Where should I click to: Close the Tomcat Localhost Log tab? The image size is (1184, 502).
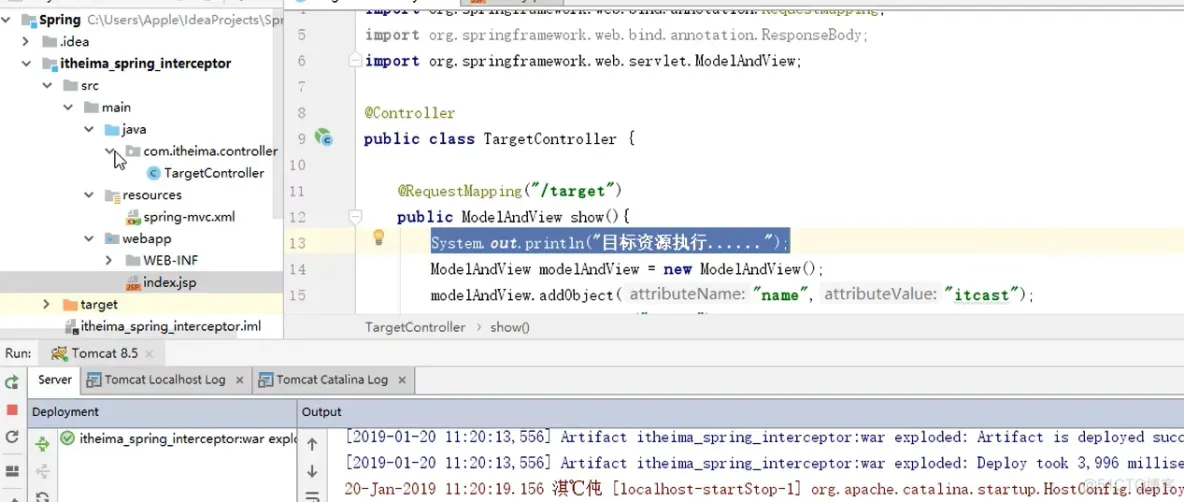(x=240, y=380)
